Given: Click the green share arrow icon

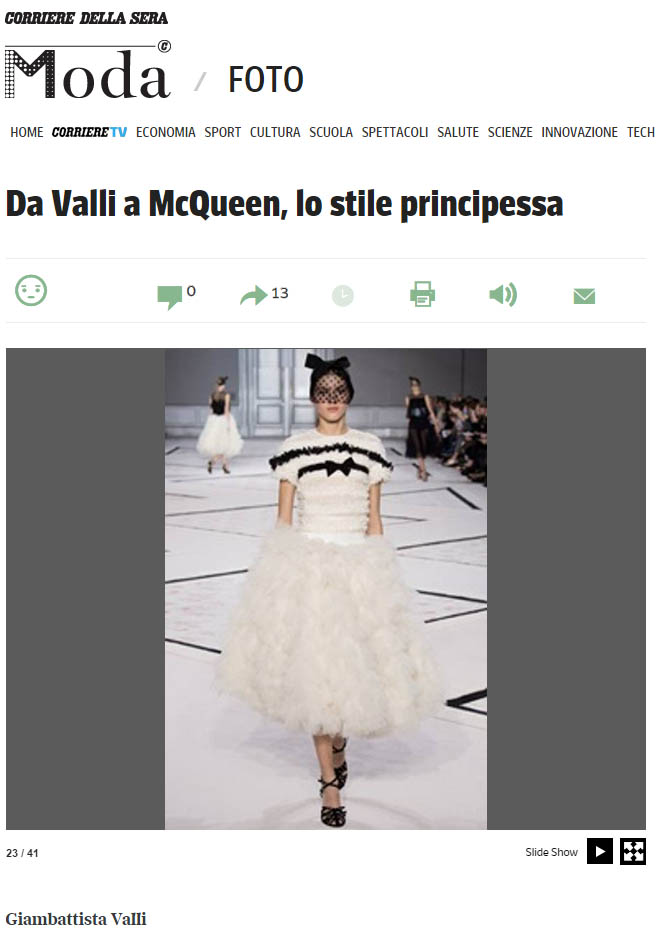Looking at the screenshot, I should click(x=254, y=295).
